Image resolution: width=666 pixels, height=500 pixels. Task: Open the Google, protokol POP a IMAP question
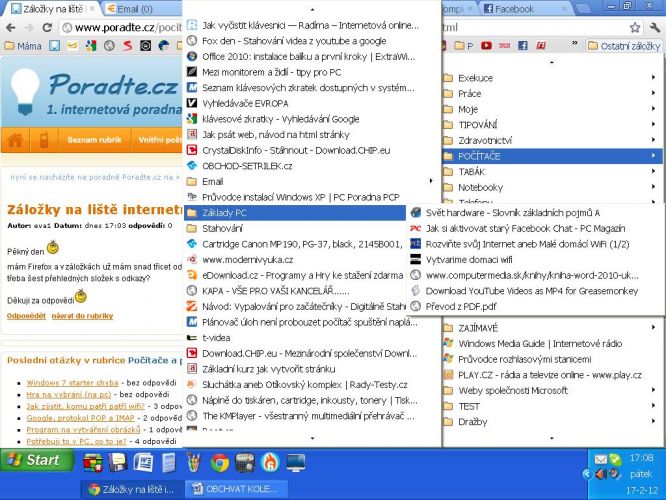point(80,418)
